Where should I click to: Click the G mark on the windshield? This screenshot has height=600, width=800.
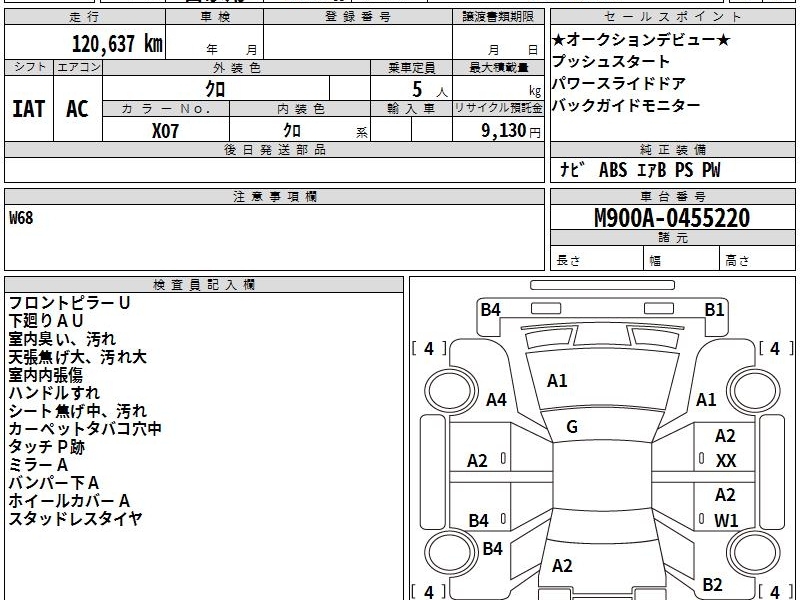pos(572,427)
